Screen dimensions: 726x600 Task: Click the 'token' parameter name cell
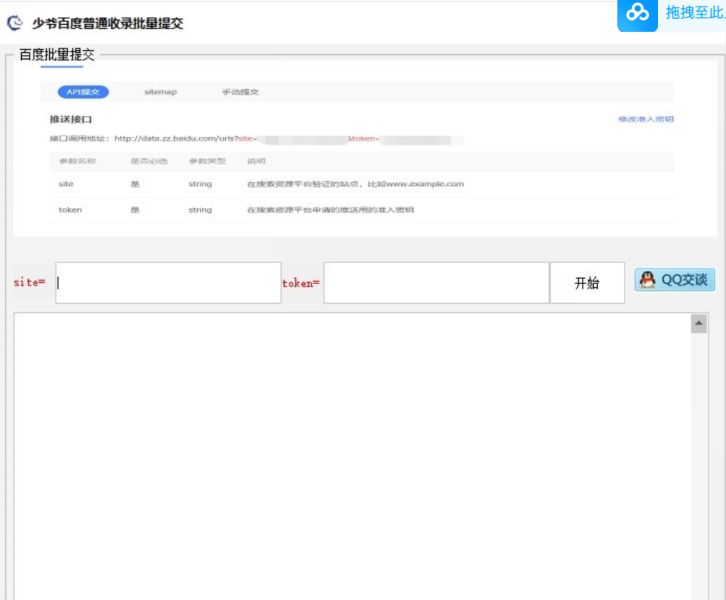(70, 210)
